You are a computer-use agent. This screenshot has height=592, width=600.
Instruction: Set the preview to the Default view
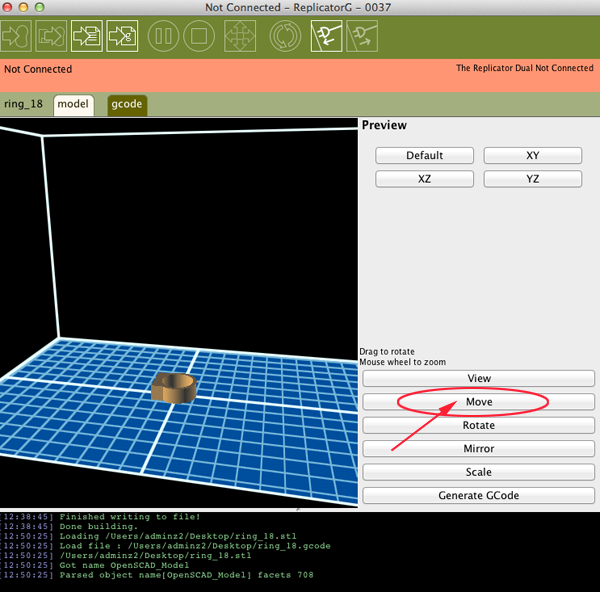coord(424,155)
